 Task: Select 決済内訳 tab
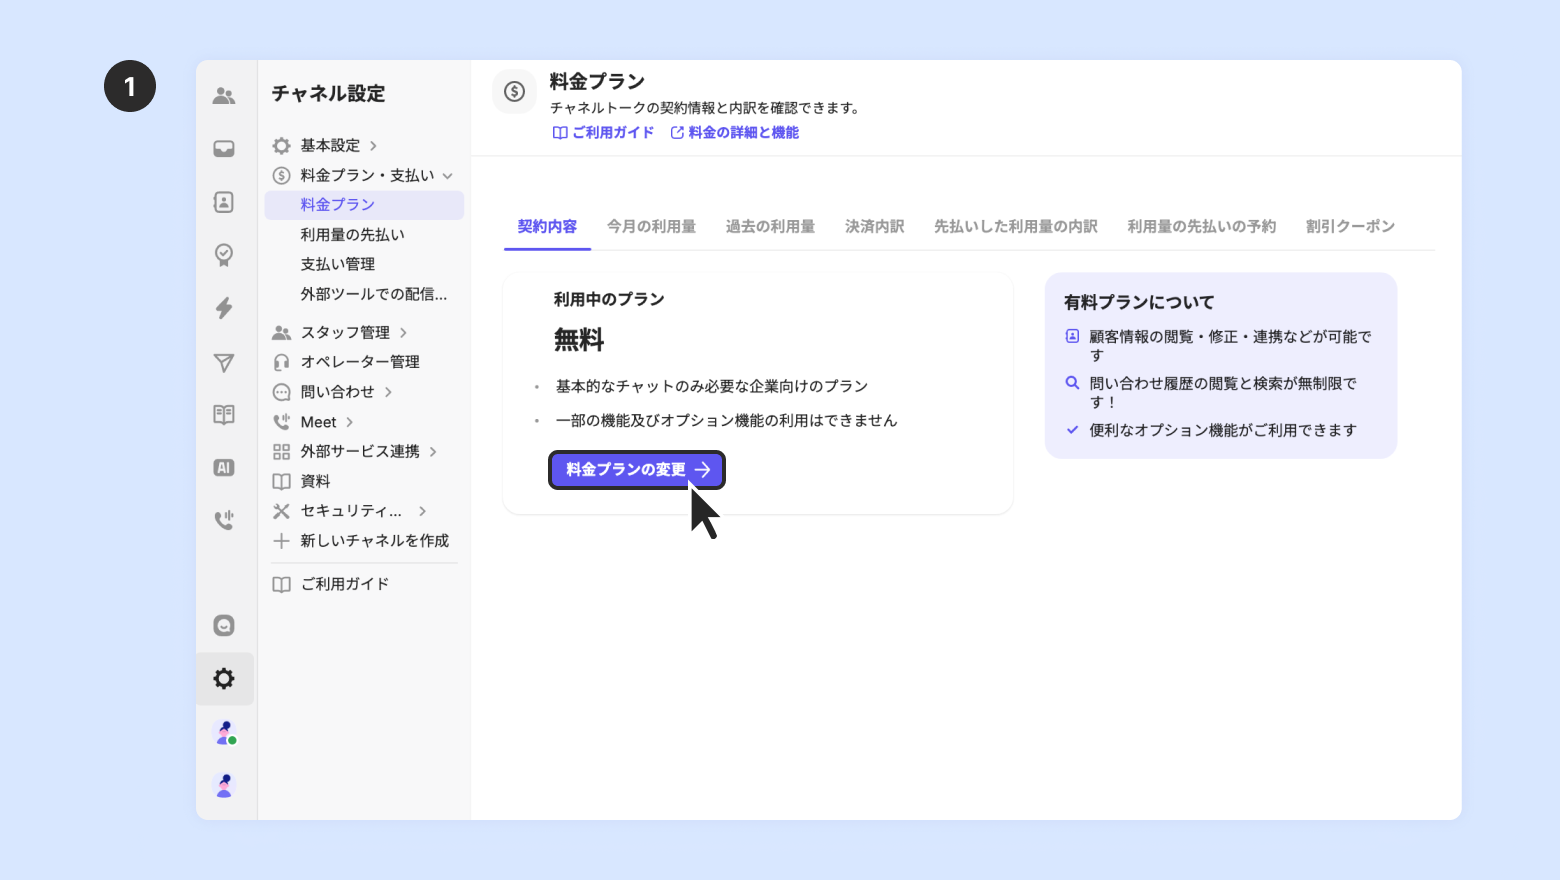pyautogui.click(x=874, y=227)
